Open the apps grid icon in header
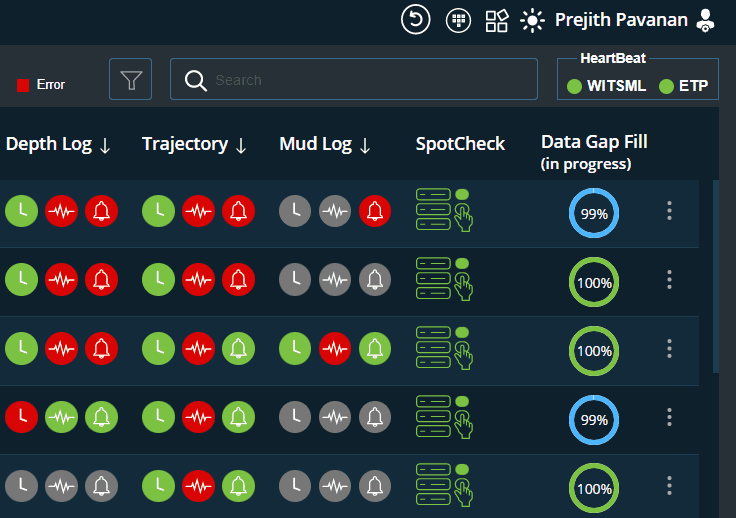The width and height of the screenshot is (736, 518). tap(458, 20)
